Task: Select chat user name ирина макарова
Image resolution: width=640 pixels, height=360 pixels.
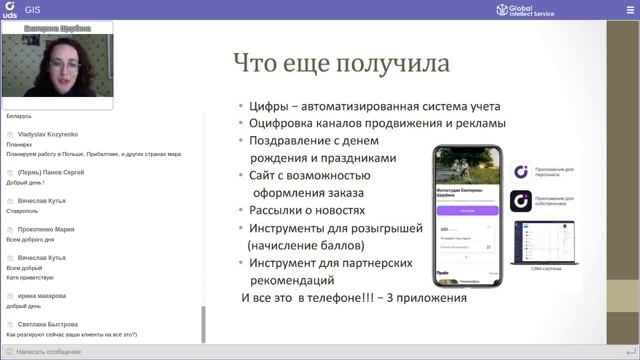Action: coord(42,296)
